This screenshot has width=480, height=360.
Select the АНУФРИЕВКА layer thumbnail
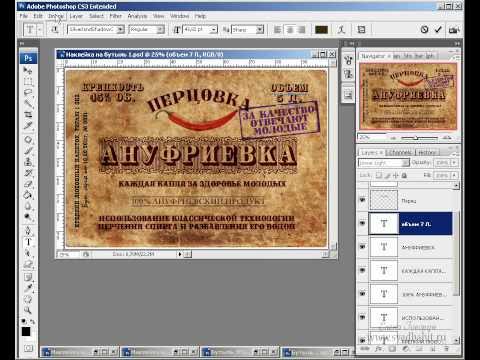click(384, 247)
